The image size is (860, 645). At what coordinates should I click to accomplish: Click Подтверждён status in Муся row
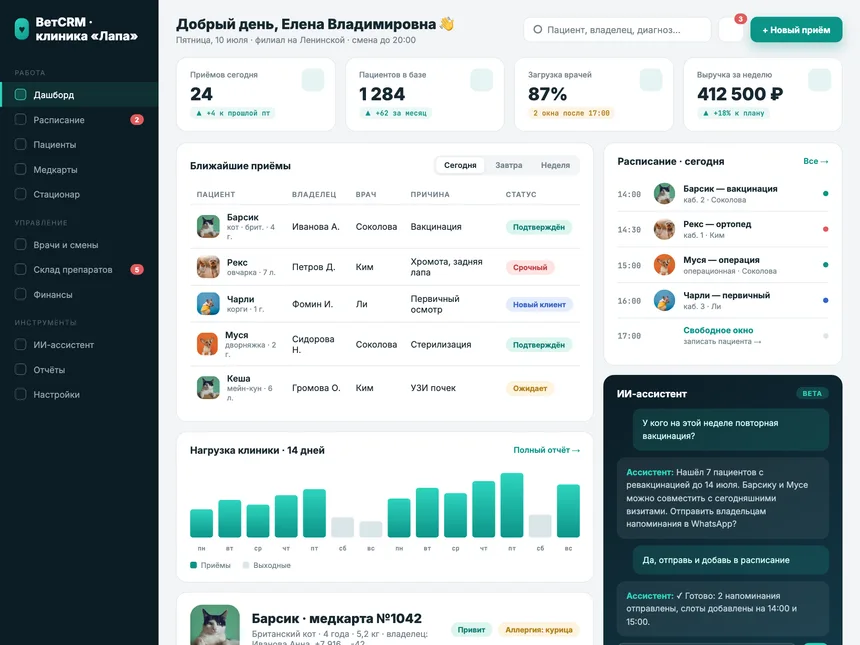click(539, 345)
